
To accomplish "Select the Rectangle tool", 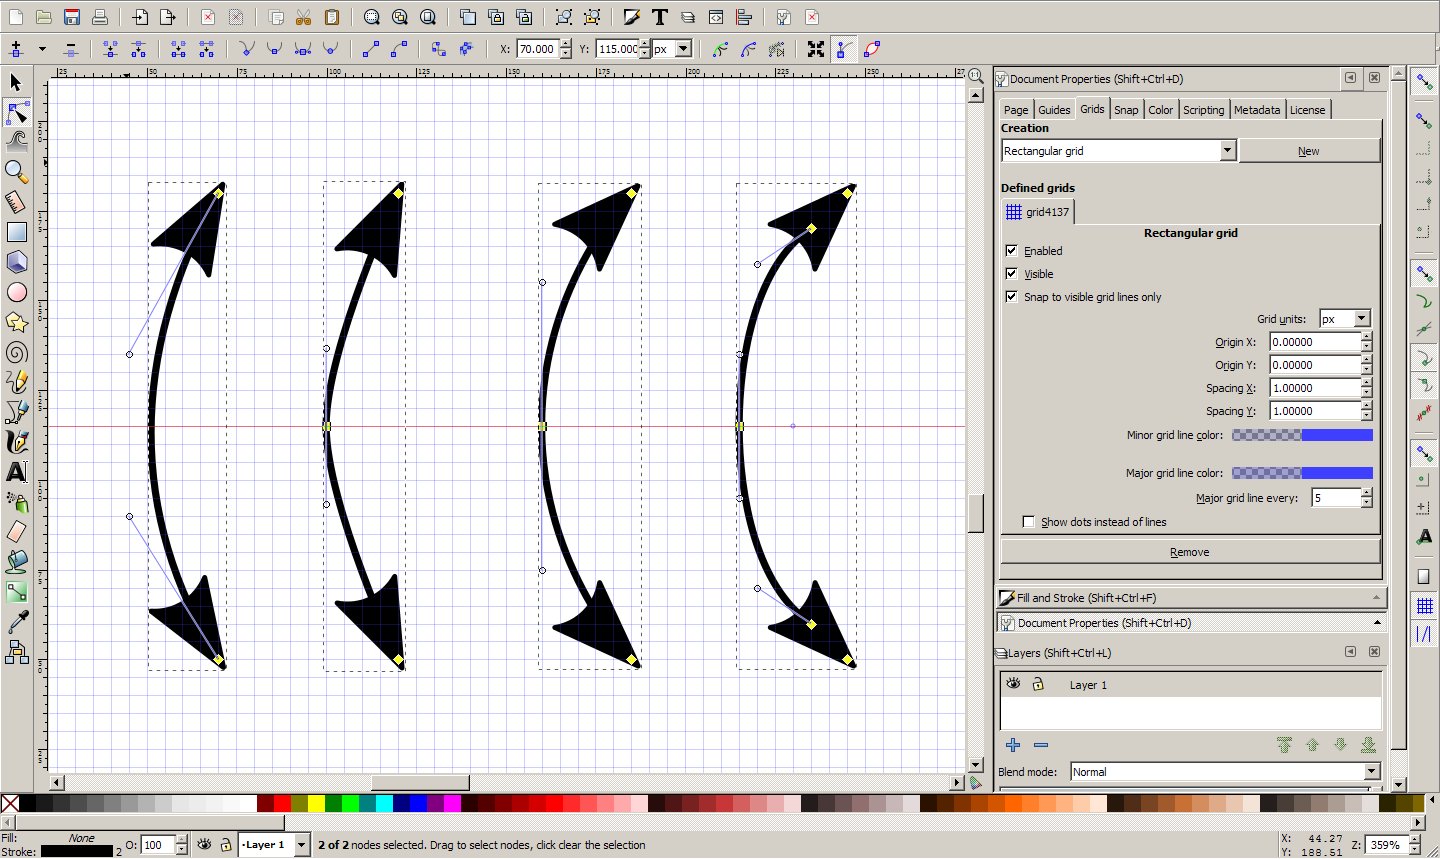I will [16, 232].
